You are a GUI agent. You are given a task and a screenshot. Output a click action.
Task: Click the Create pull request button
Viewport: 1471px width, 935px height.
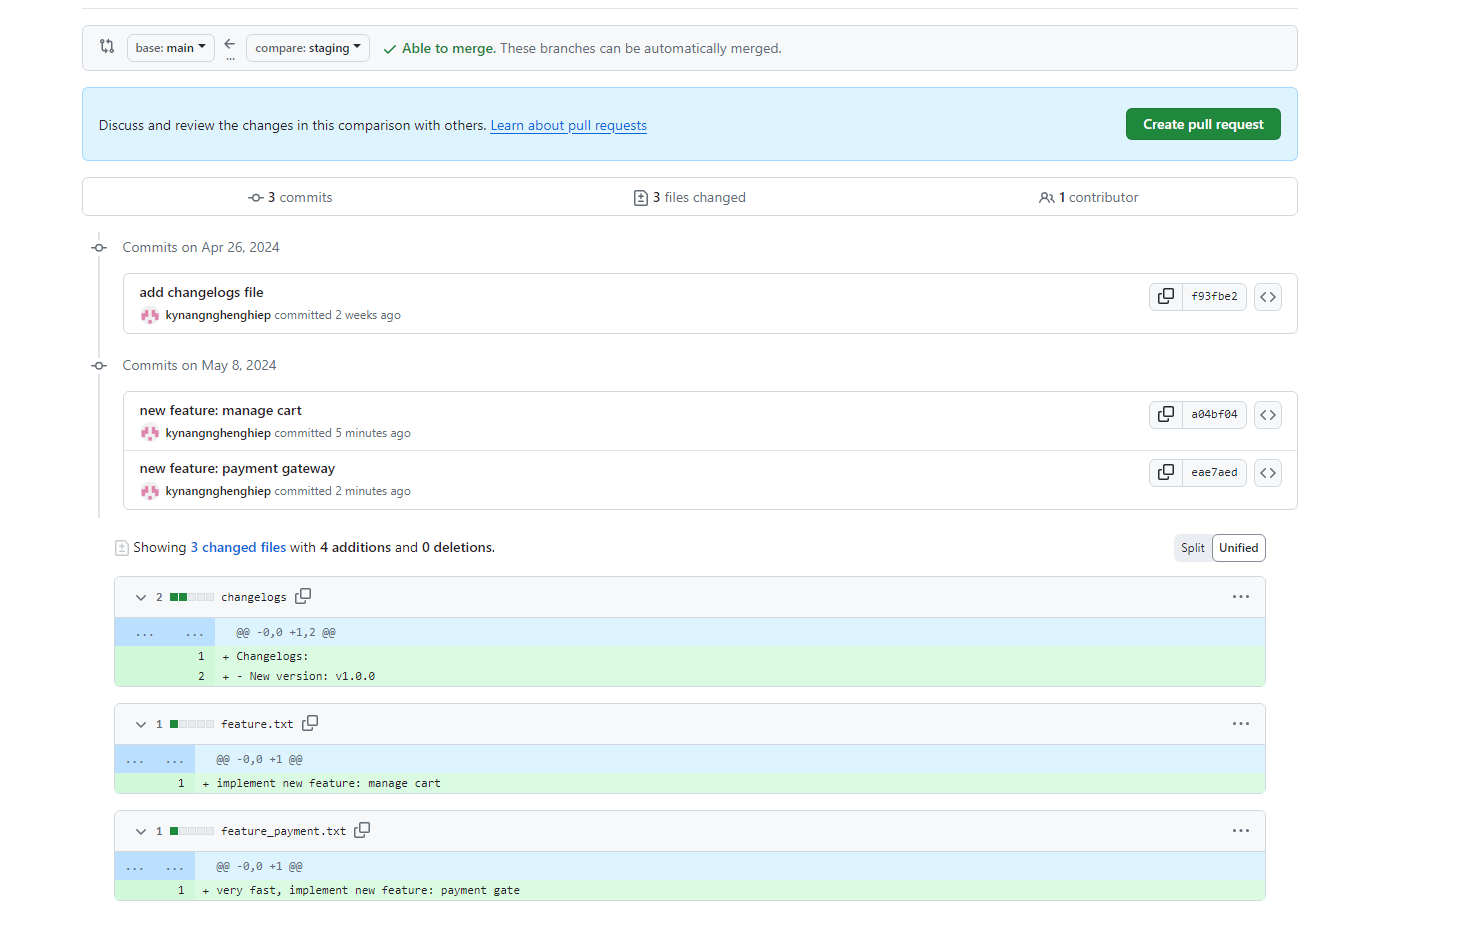[x=1202, y=125]
